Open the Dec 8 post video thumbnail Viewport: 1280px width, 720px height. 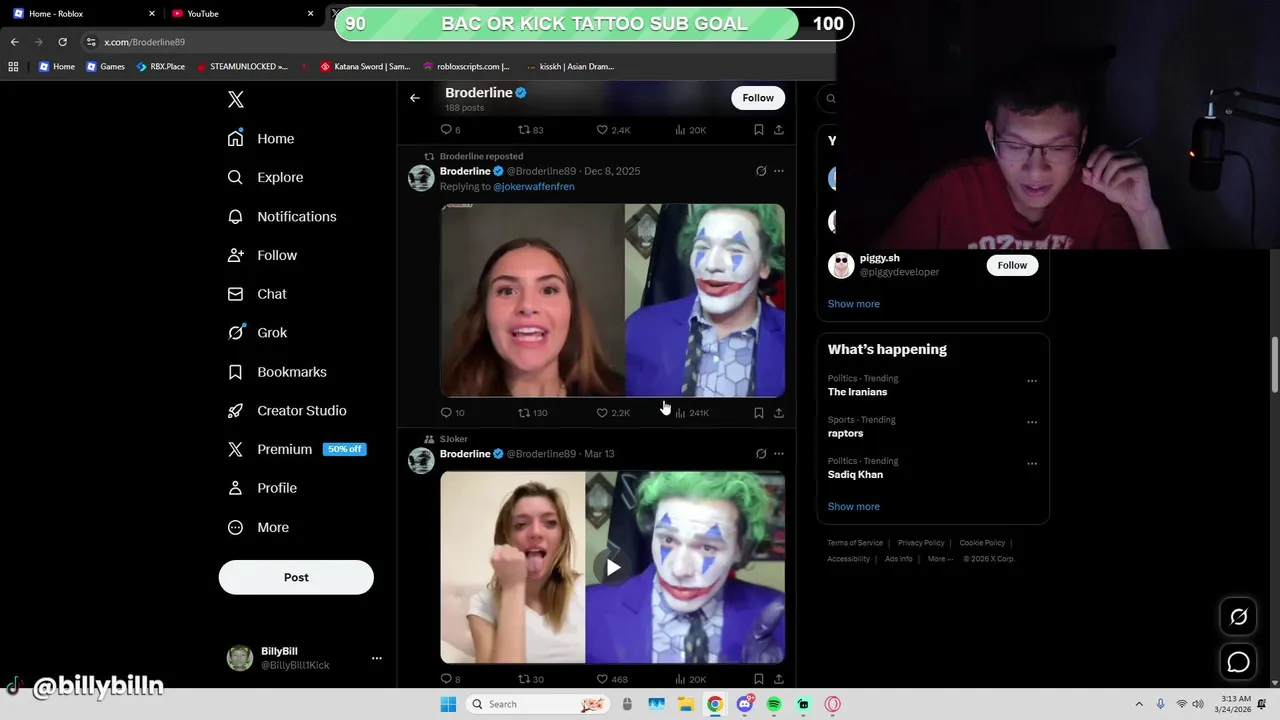(613, 300)
